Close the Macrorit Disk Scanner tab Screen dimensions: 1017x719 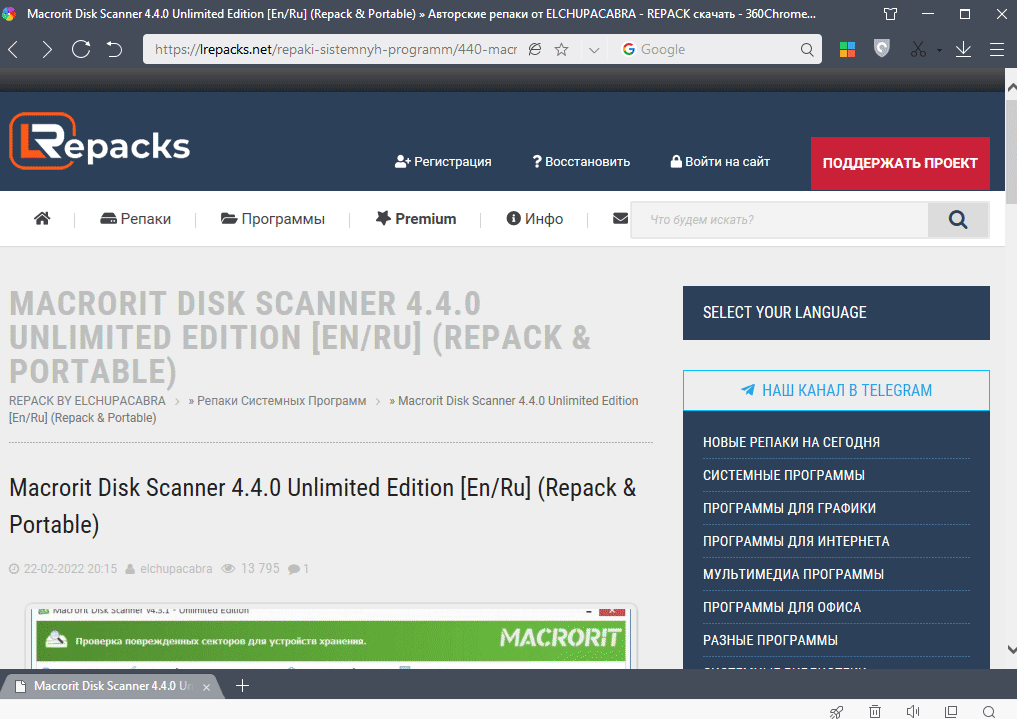tap(206, 687)
